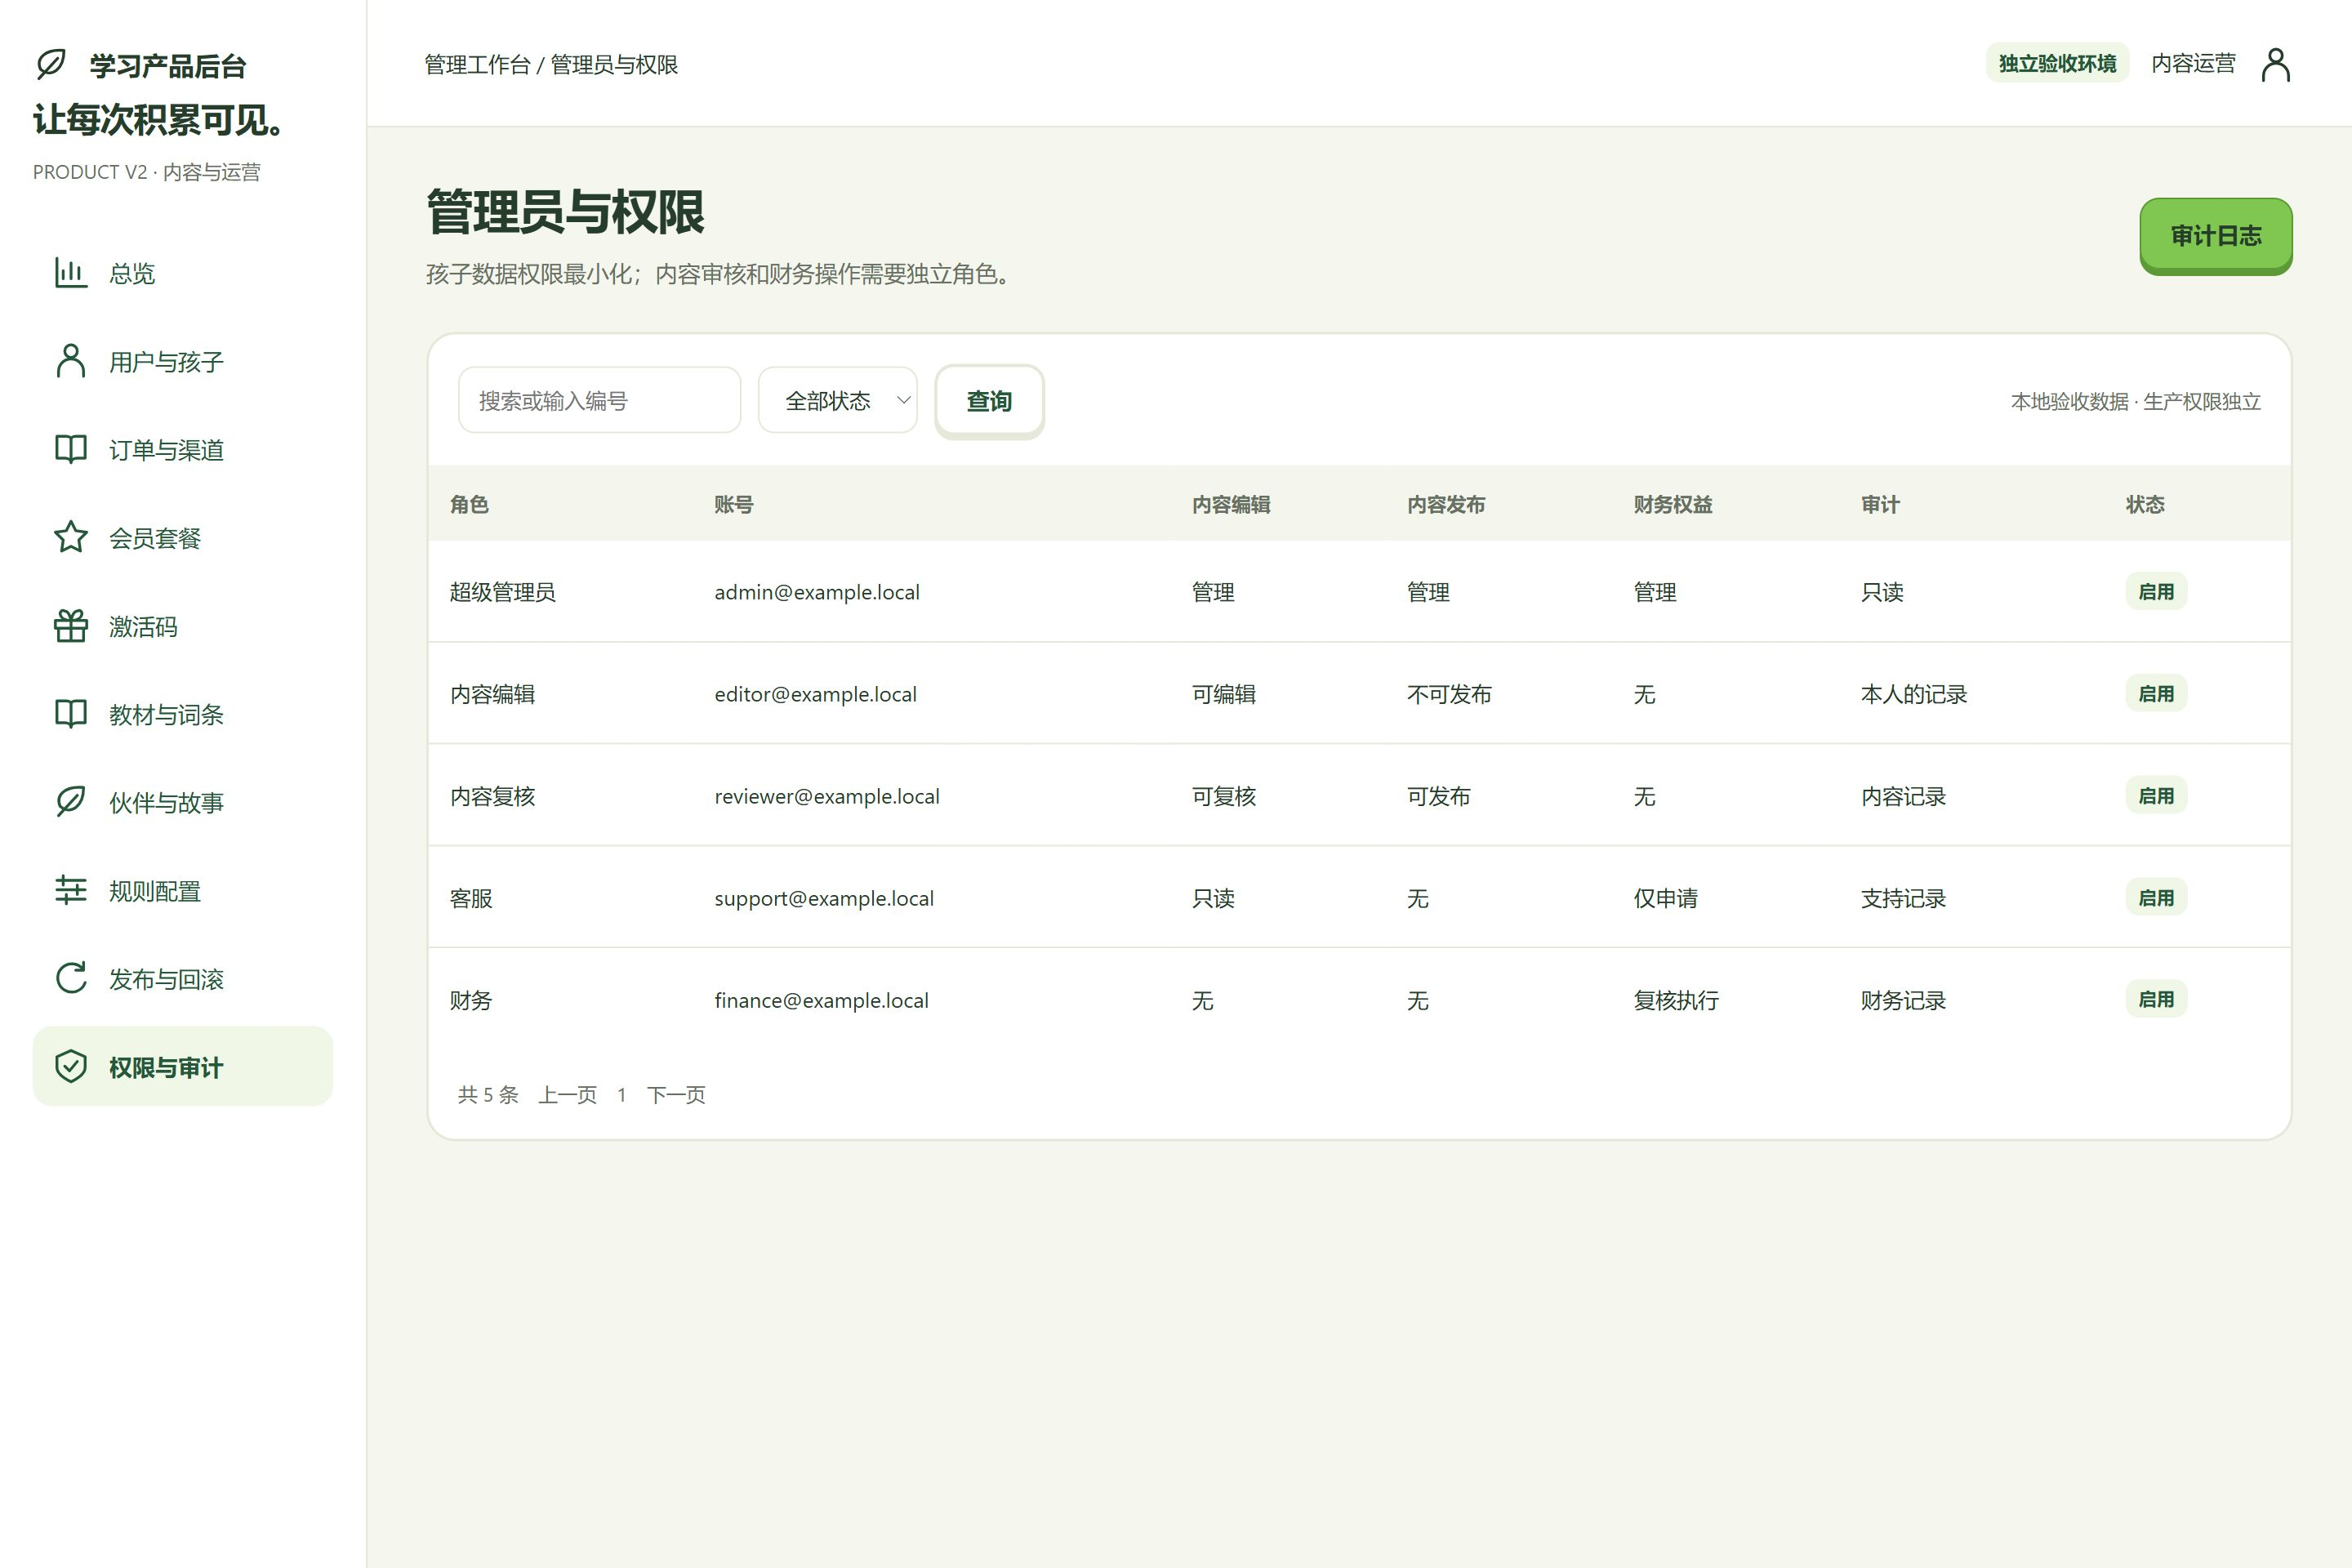Open the 总览 menu item

coord(183,273)
